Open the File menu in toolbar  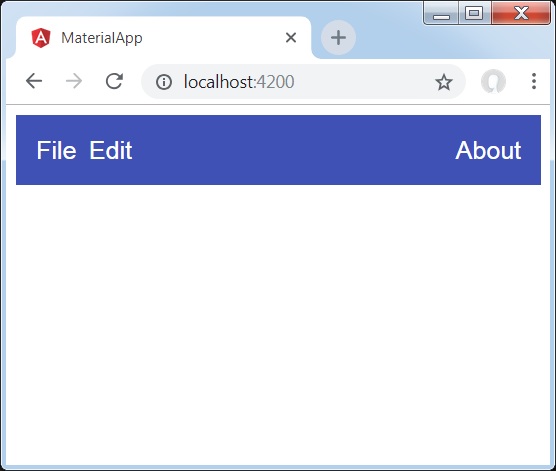[x=56, y=150]
